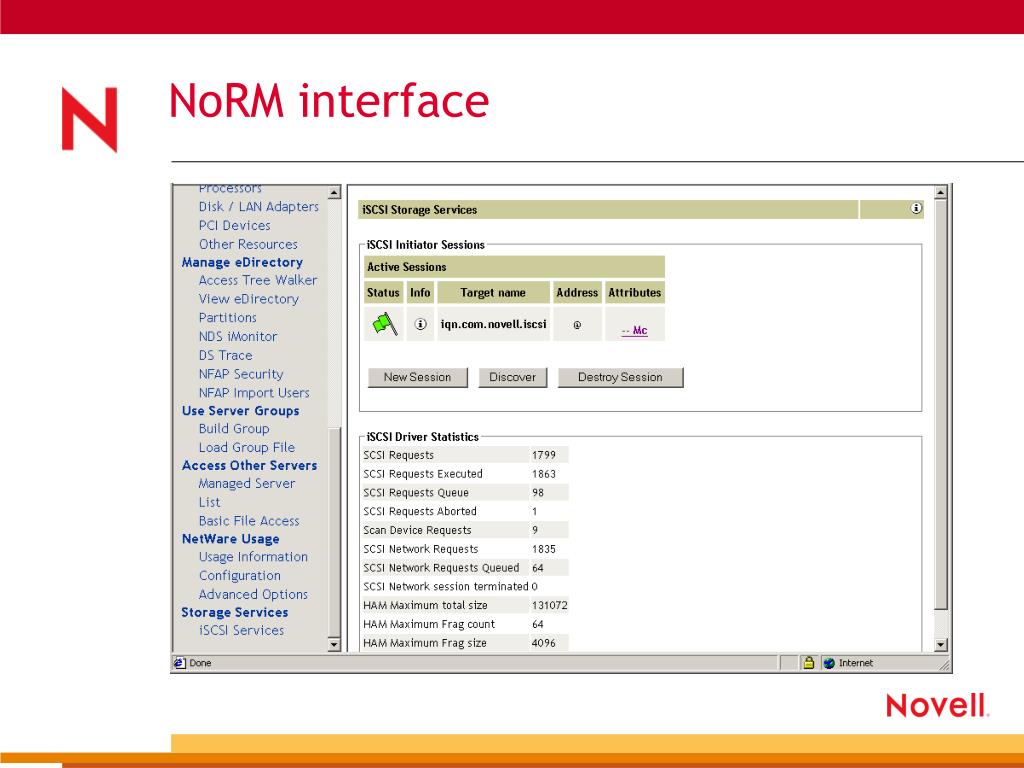Open Other Resources link

click(248, 244)
